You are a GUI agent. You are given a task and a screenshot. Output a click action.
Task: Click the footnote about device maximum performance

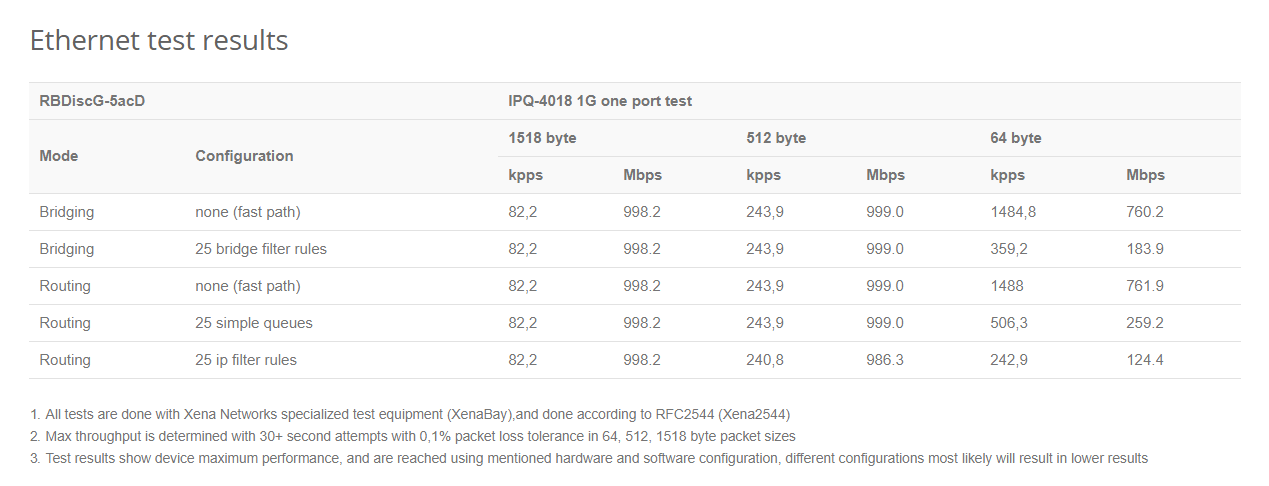[588, 458]
